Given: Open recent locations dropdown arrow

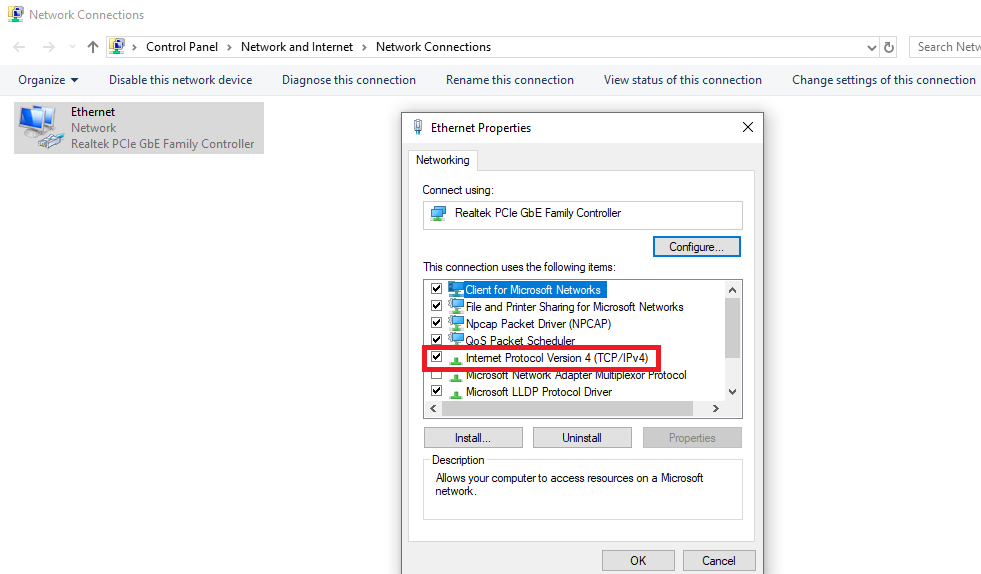Looking at the screenshot, I should click(x=72, y=47).
